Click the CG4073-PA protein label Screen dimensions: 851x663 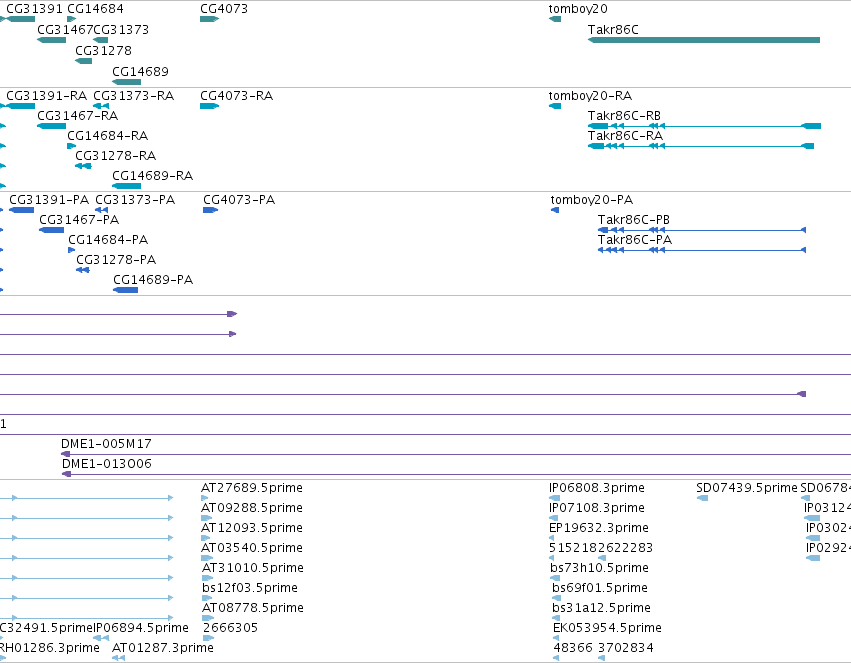pos(239,200)
